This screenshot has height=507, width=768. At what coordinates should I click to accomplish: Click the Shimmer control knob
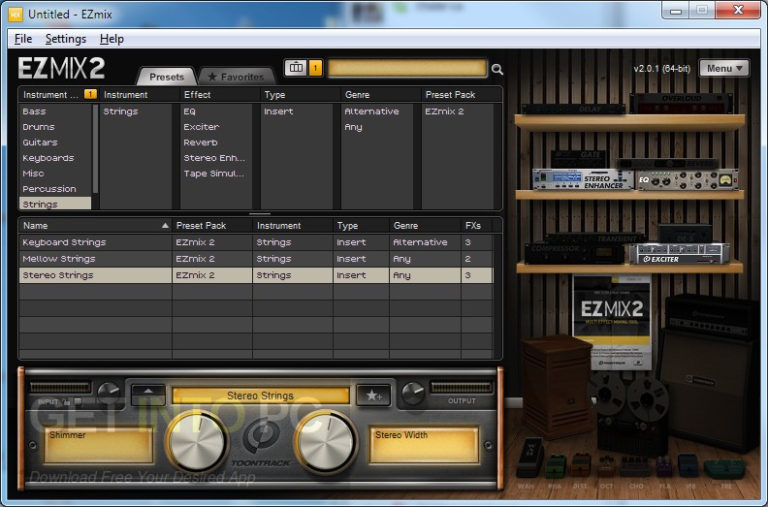pos(196,441)
